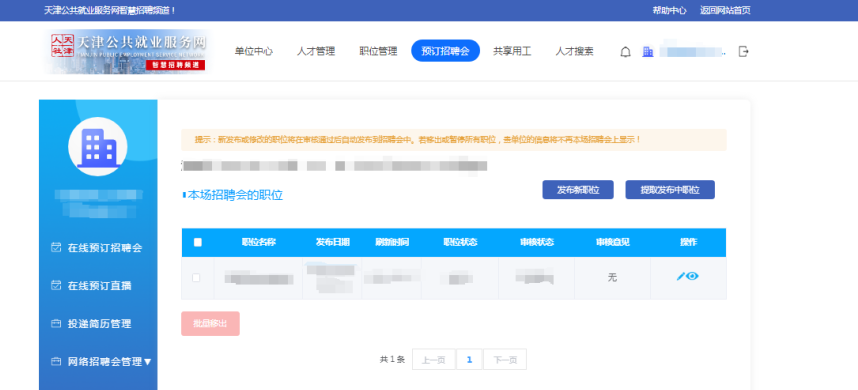The width and height of the screenshot is (858, 390).
Task: Open 人才管理 menu
Action: 316,51
